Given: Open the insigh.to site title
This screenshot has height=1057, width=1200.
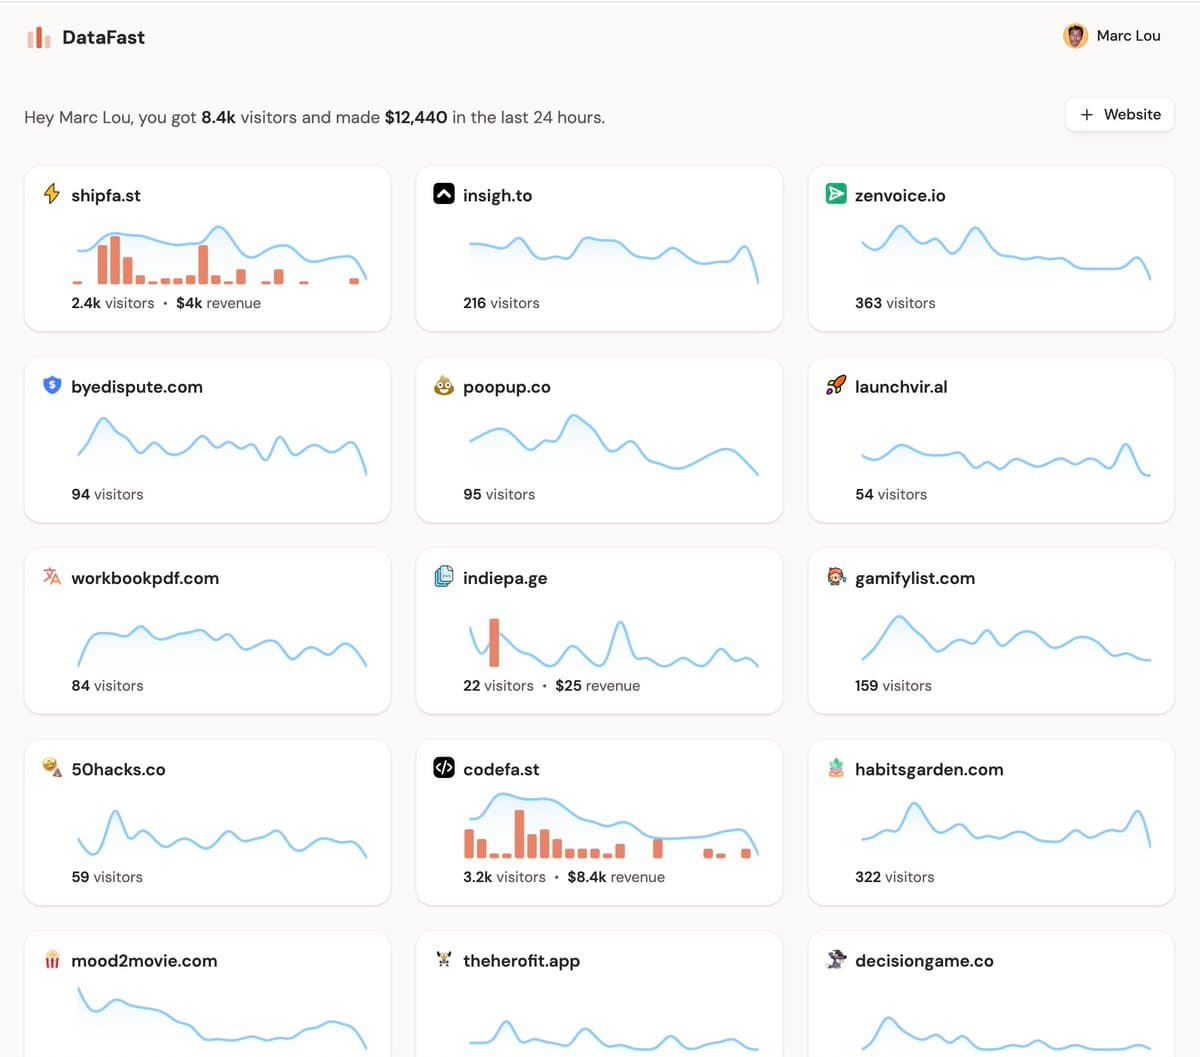Looking at the screenshot, I should point(497,195).
